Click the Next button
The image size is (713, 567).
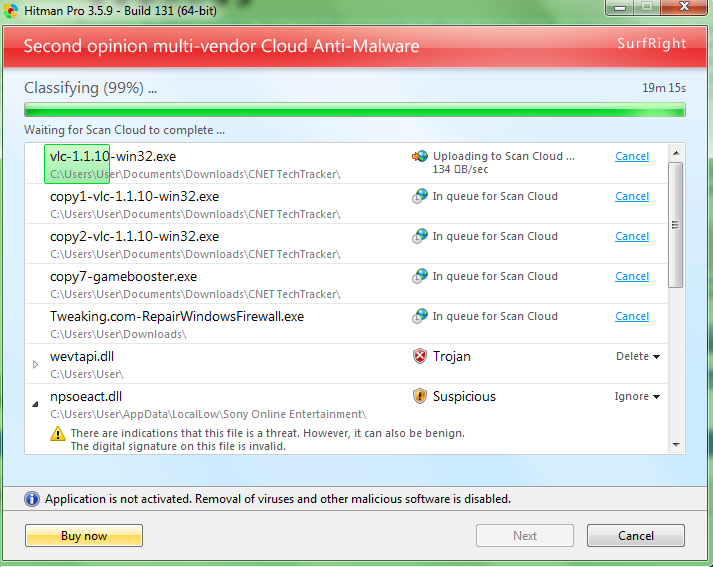pos(525,536)
